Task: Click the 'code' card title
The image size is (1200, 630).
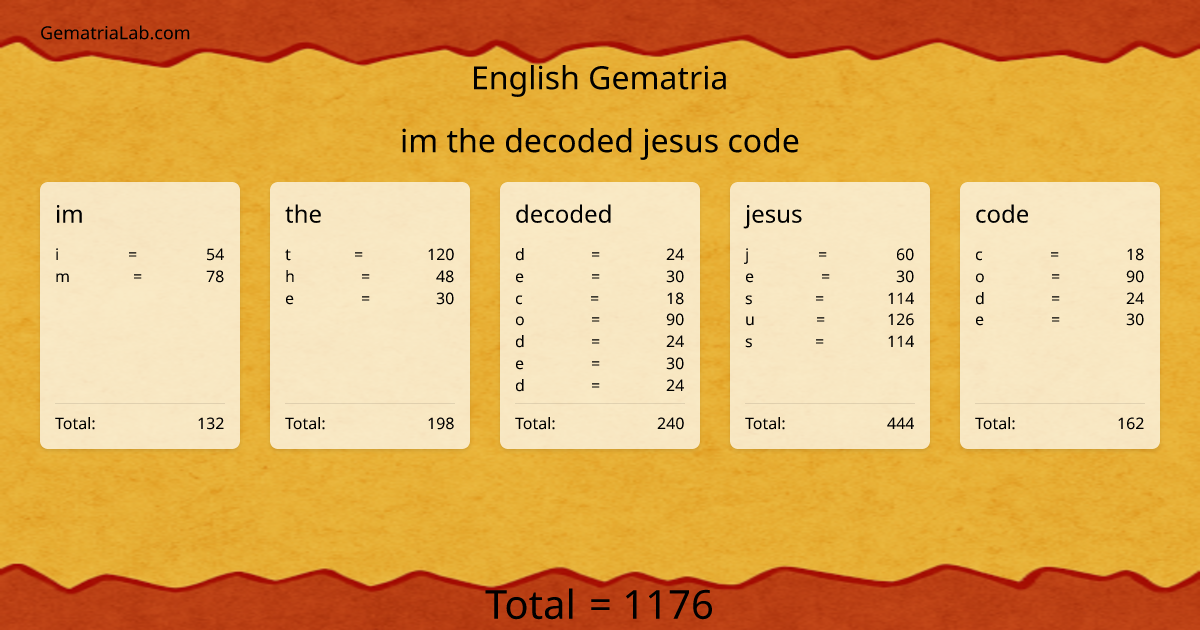Action: click(x=1002, y=214)
